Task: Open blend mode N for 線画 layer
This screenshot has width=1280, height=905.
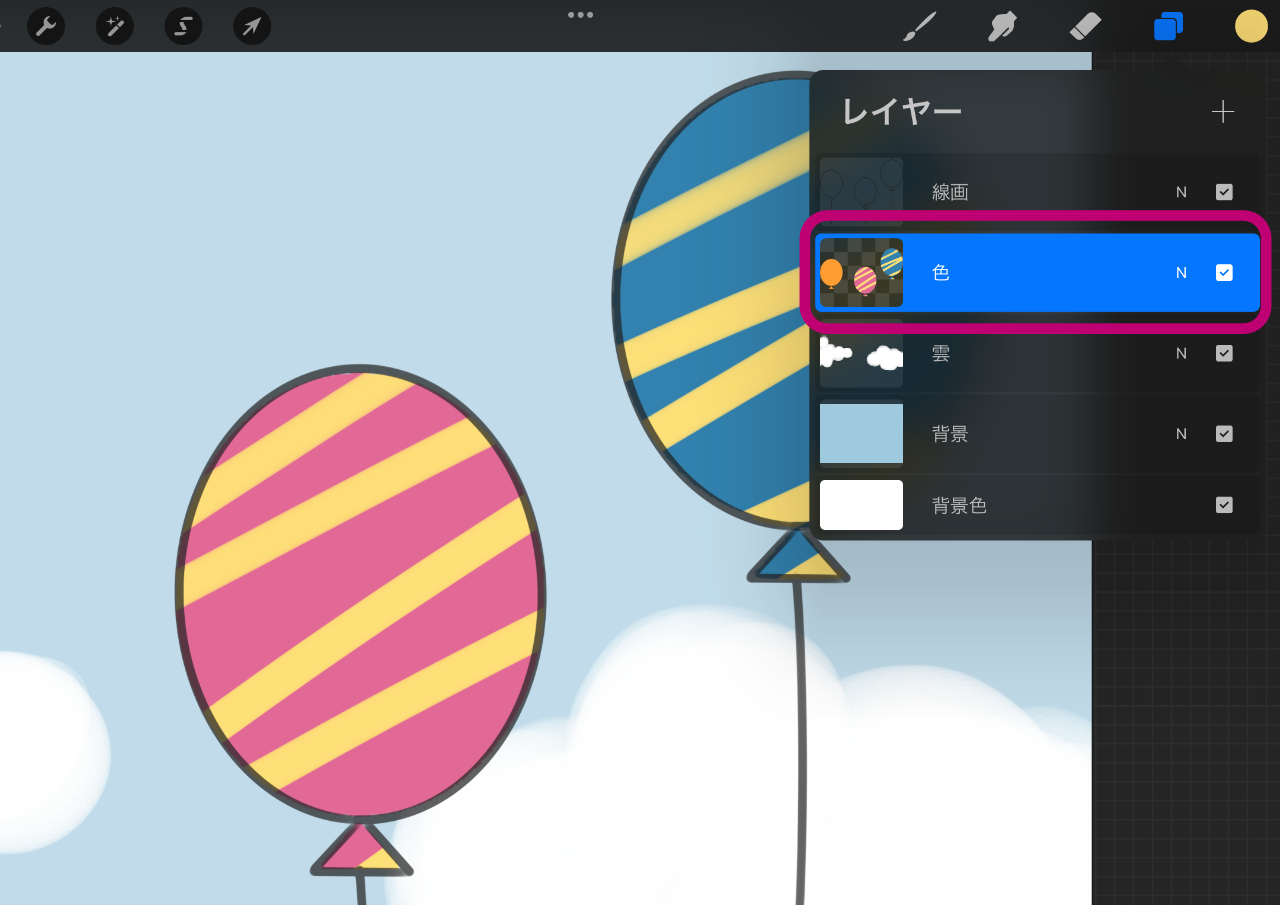Action: [x=1181, y=192]
